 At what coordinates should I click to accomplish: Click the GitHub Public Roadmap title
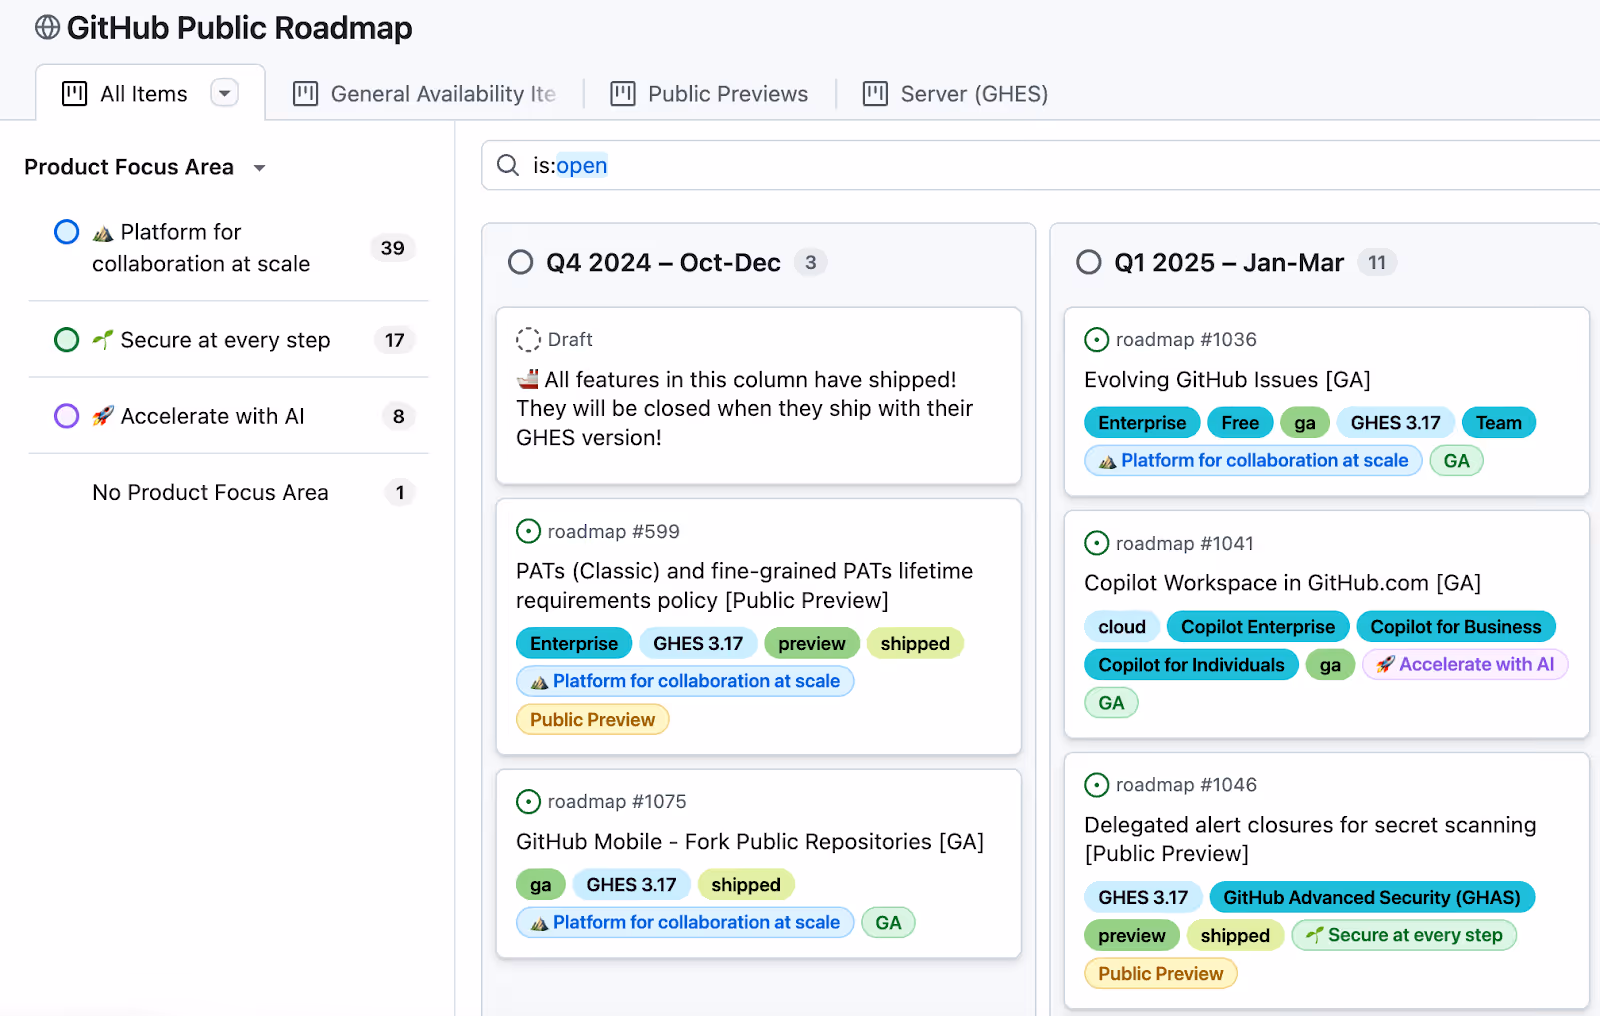[x=239, y=28]
